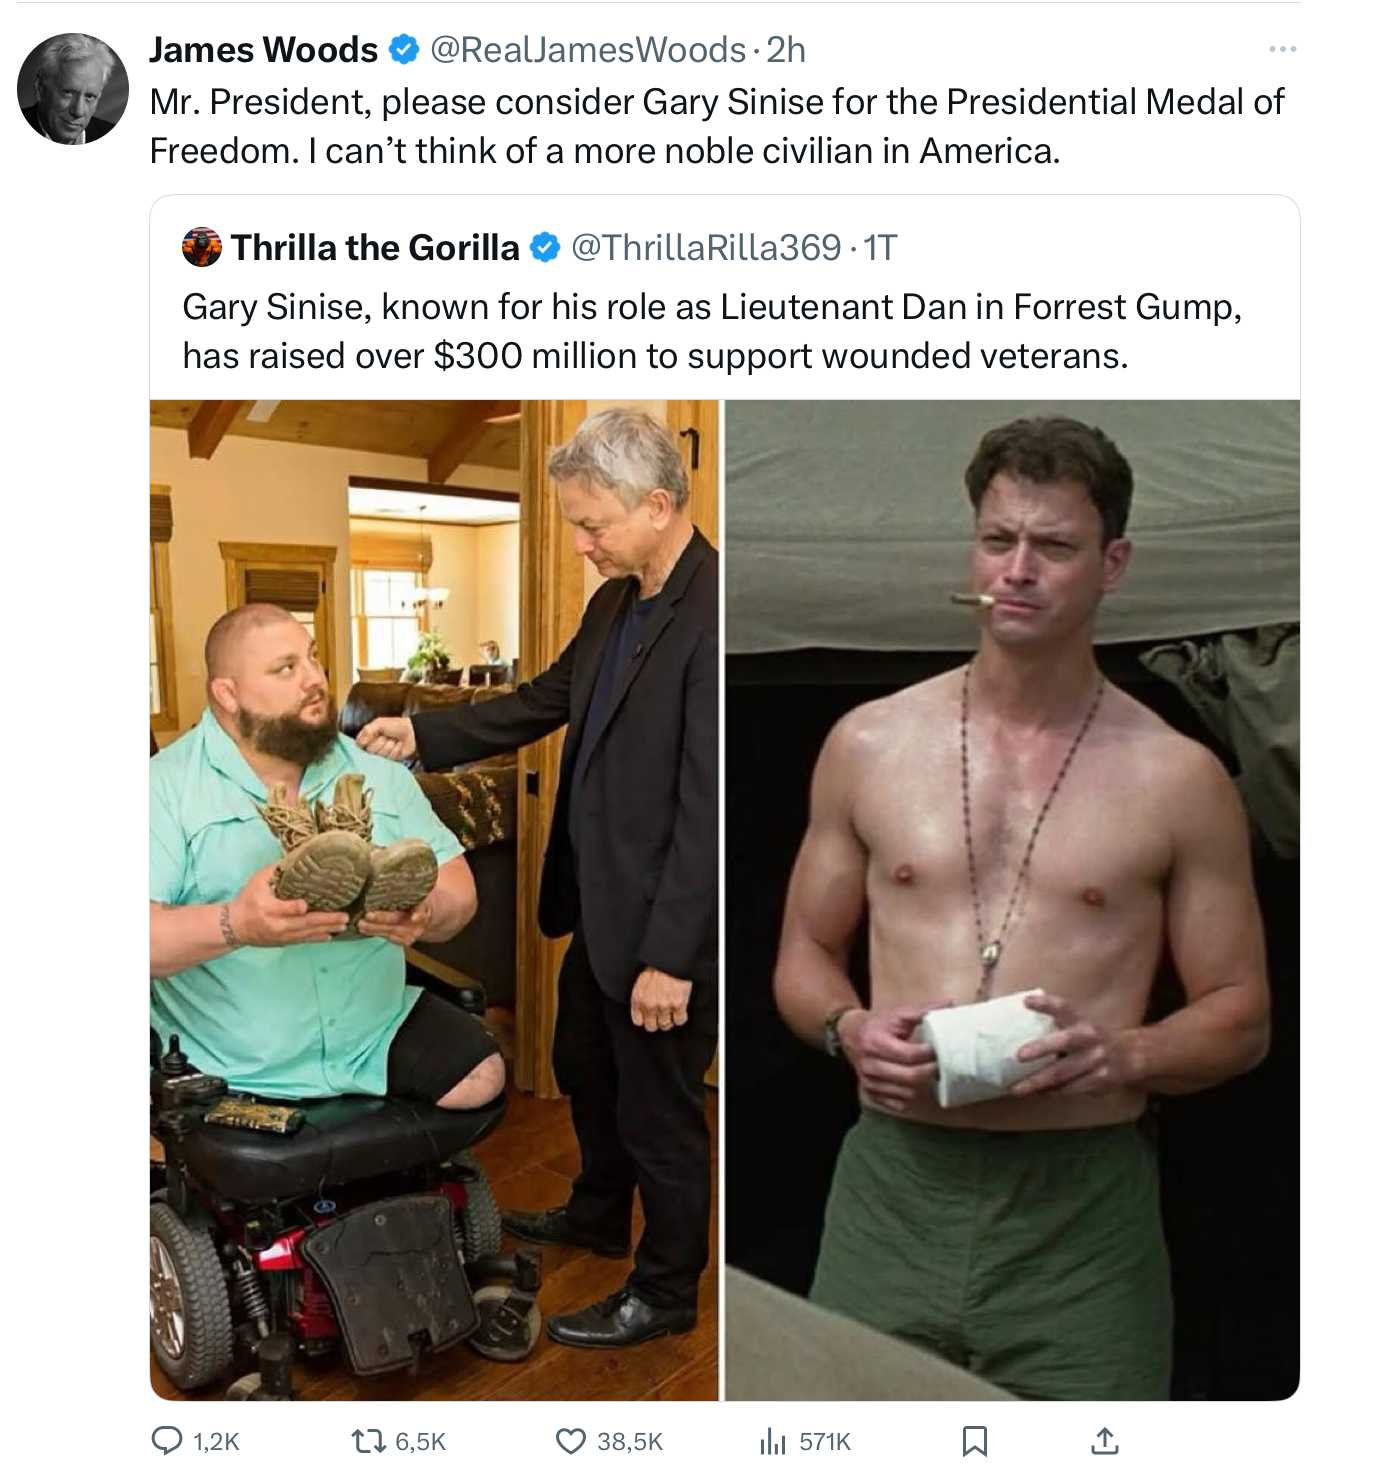The width and height of the screenshot is (1383, 1471).
Task: Open the wheelchair veteran photo
Action: click(x=434, y=900)
